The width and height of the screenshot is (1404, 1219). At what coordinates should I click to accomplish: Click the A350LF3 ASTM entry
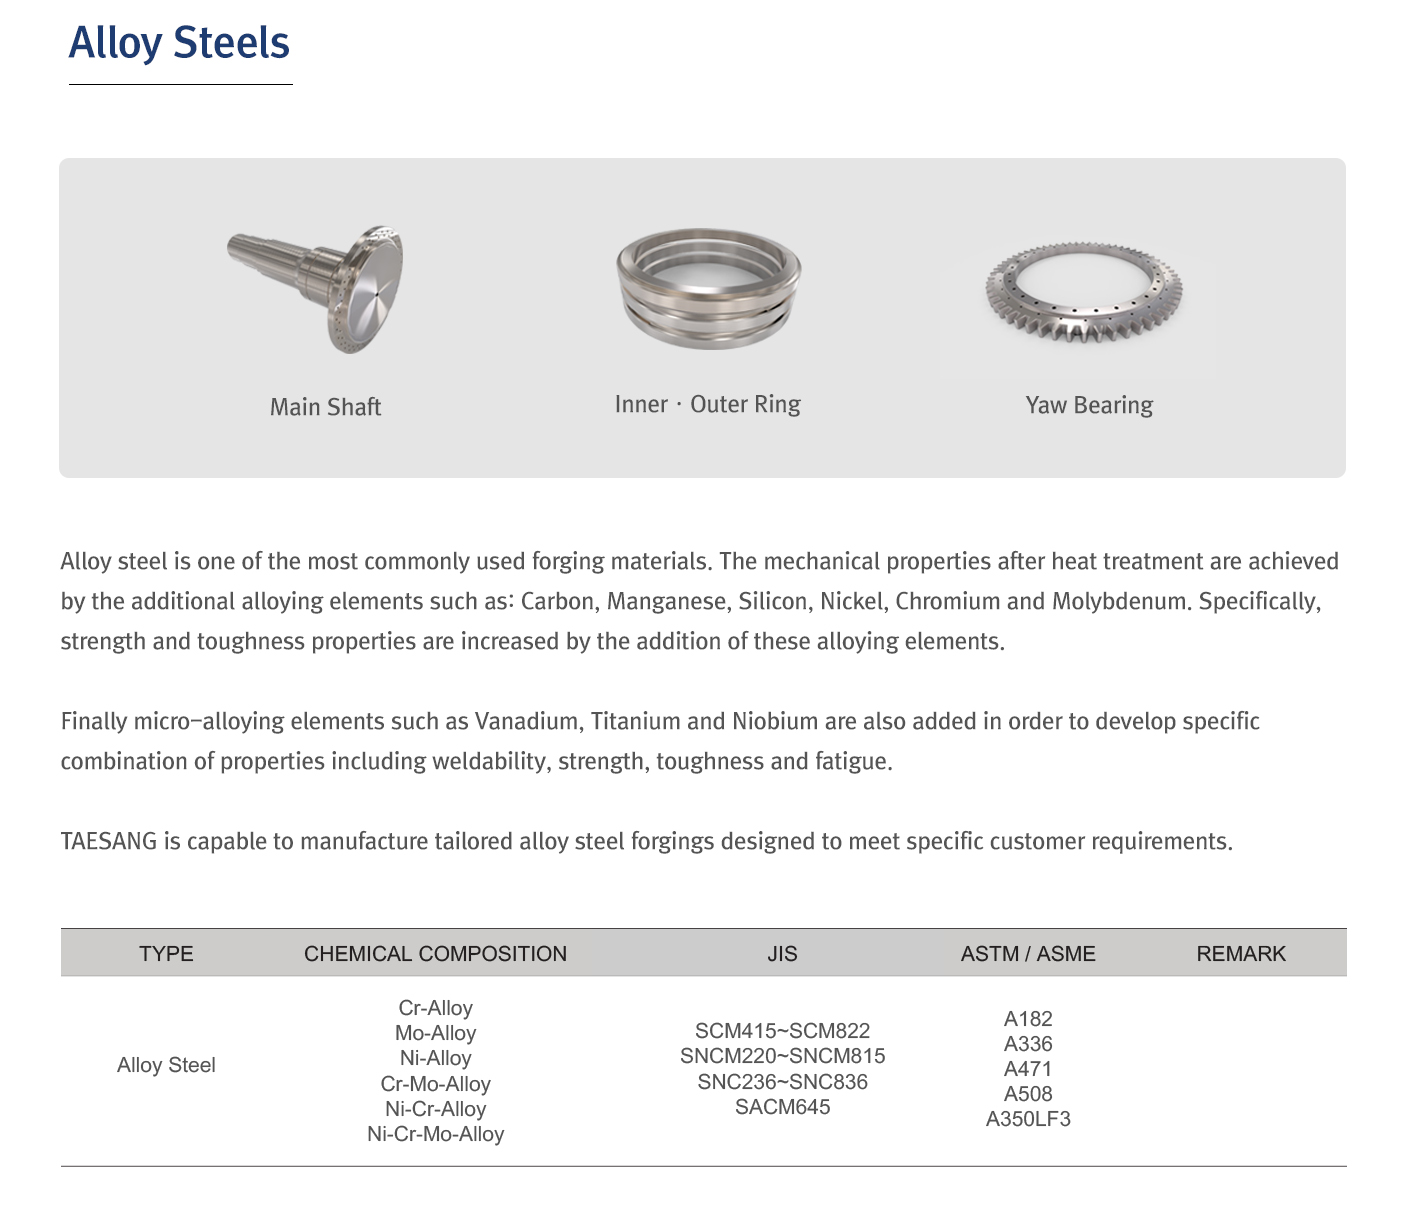point(1027,1119)
